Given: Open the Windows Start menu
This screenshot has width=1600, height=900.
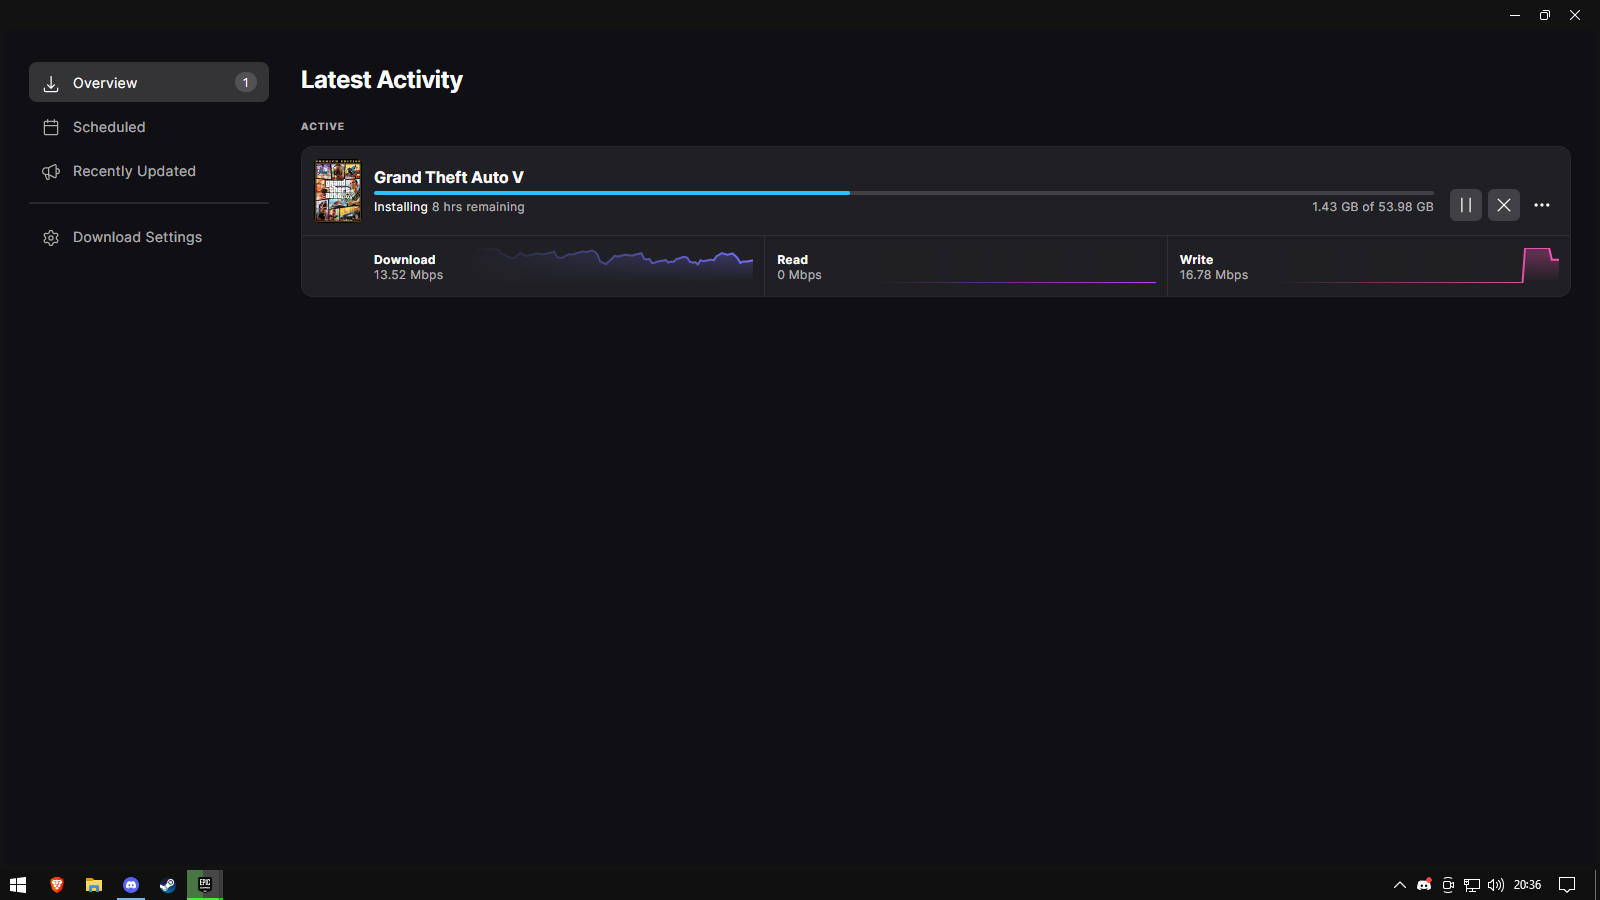Looking at the screenshot, I should [x=18, y=885].
